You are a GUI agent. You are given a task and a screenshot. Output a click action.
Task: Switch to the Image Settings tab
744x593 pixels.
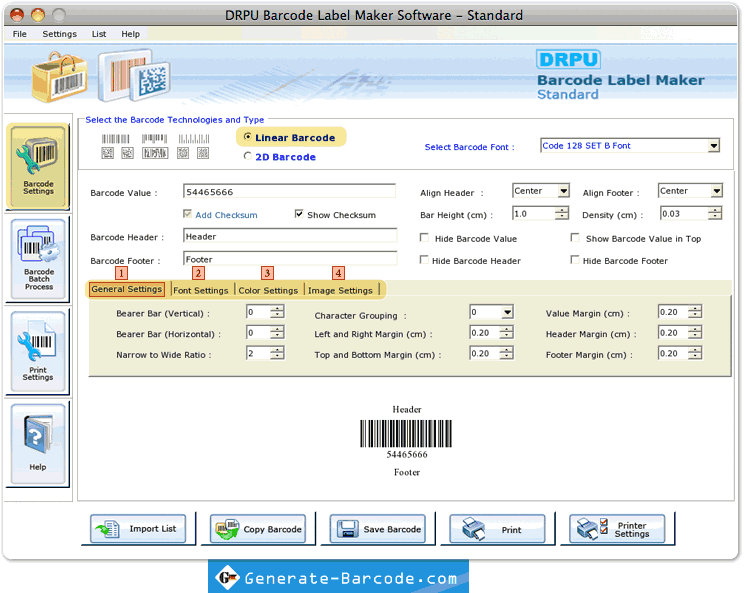tap(340, 290)
